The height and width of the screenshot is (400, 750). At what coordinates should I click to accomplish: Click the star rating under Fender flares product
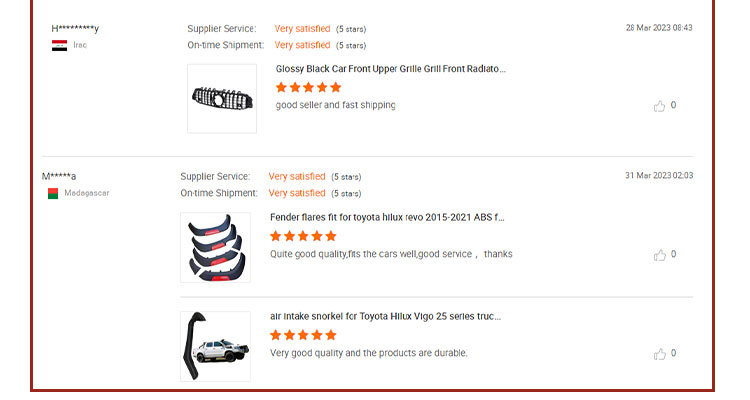coord(303,236)
